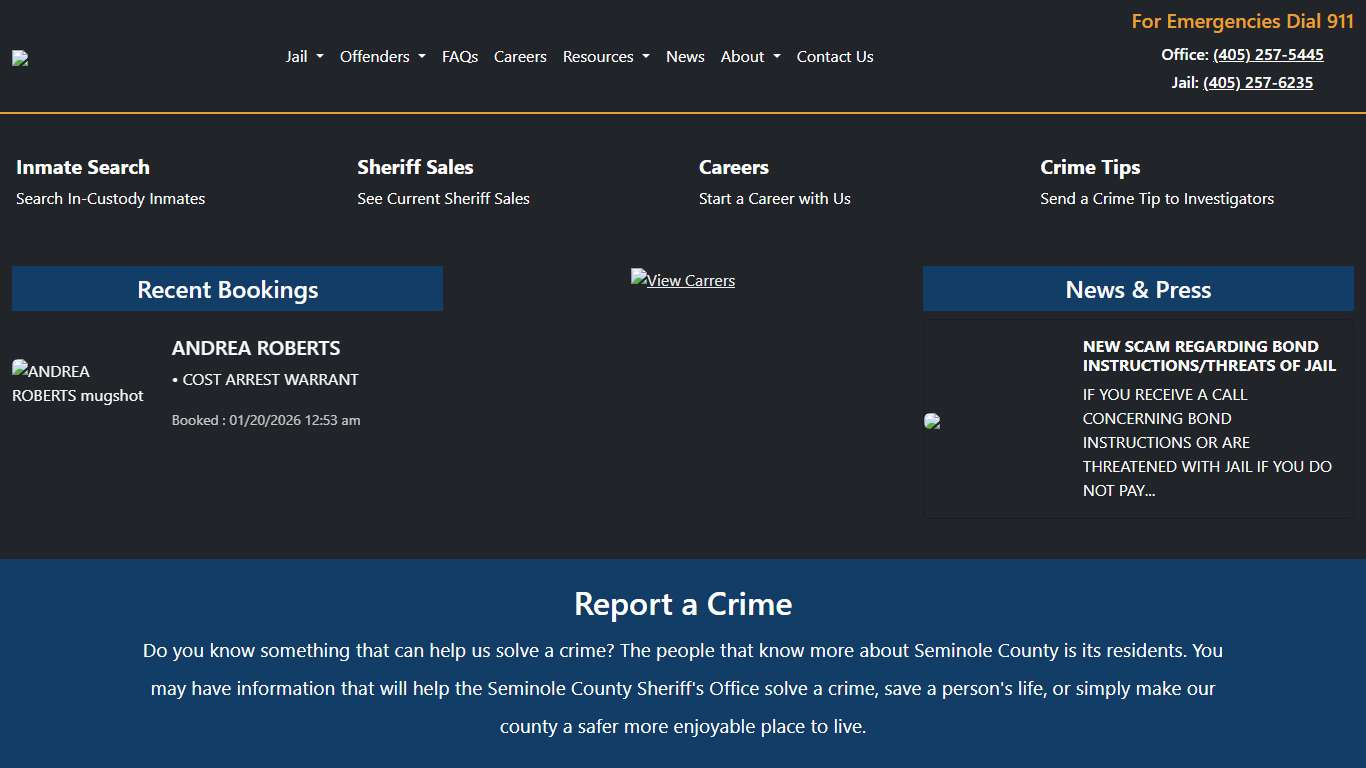Call the Jail phone number link
Screen dimensions: 1366x768
click(1257, 82)
